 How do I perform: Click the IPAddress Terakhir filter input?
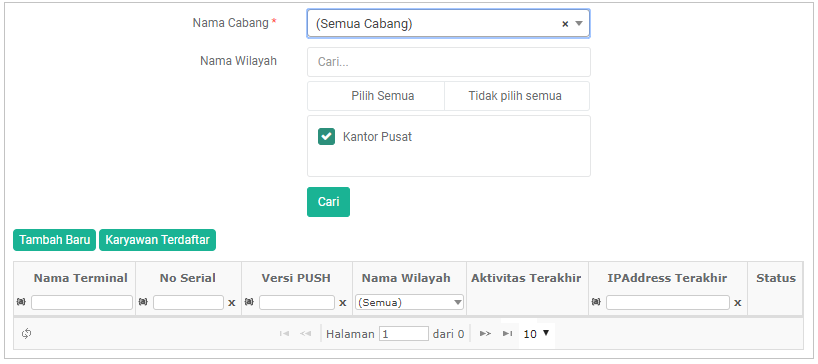click(668, 302)
